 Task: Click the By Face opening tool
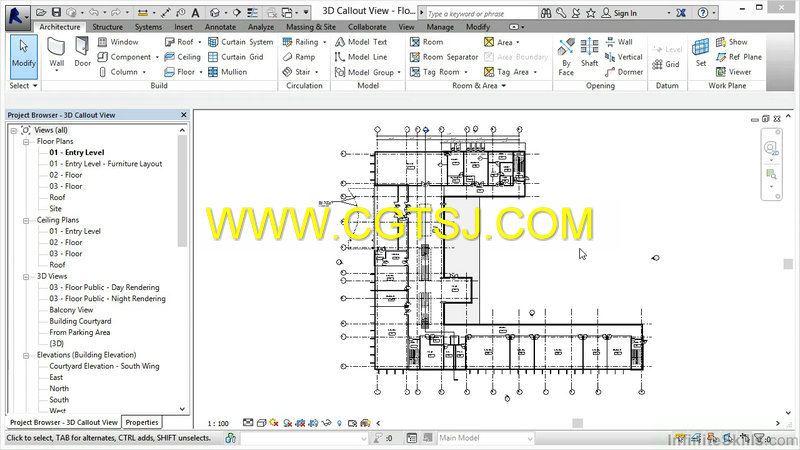click(566, 57)
